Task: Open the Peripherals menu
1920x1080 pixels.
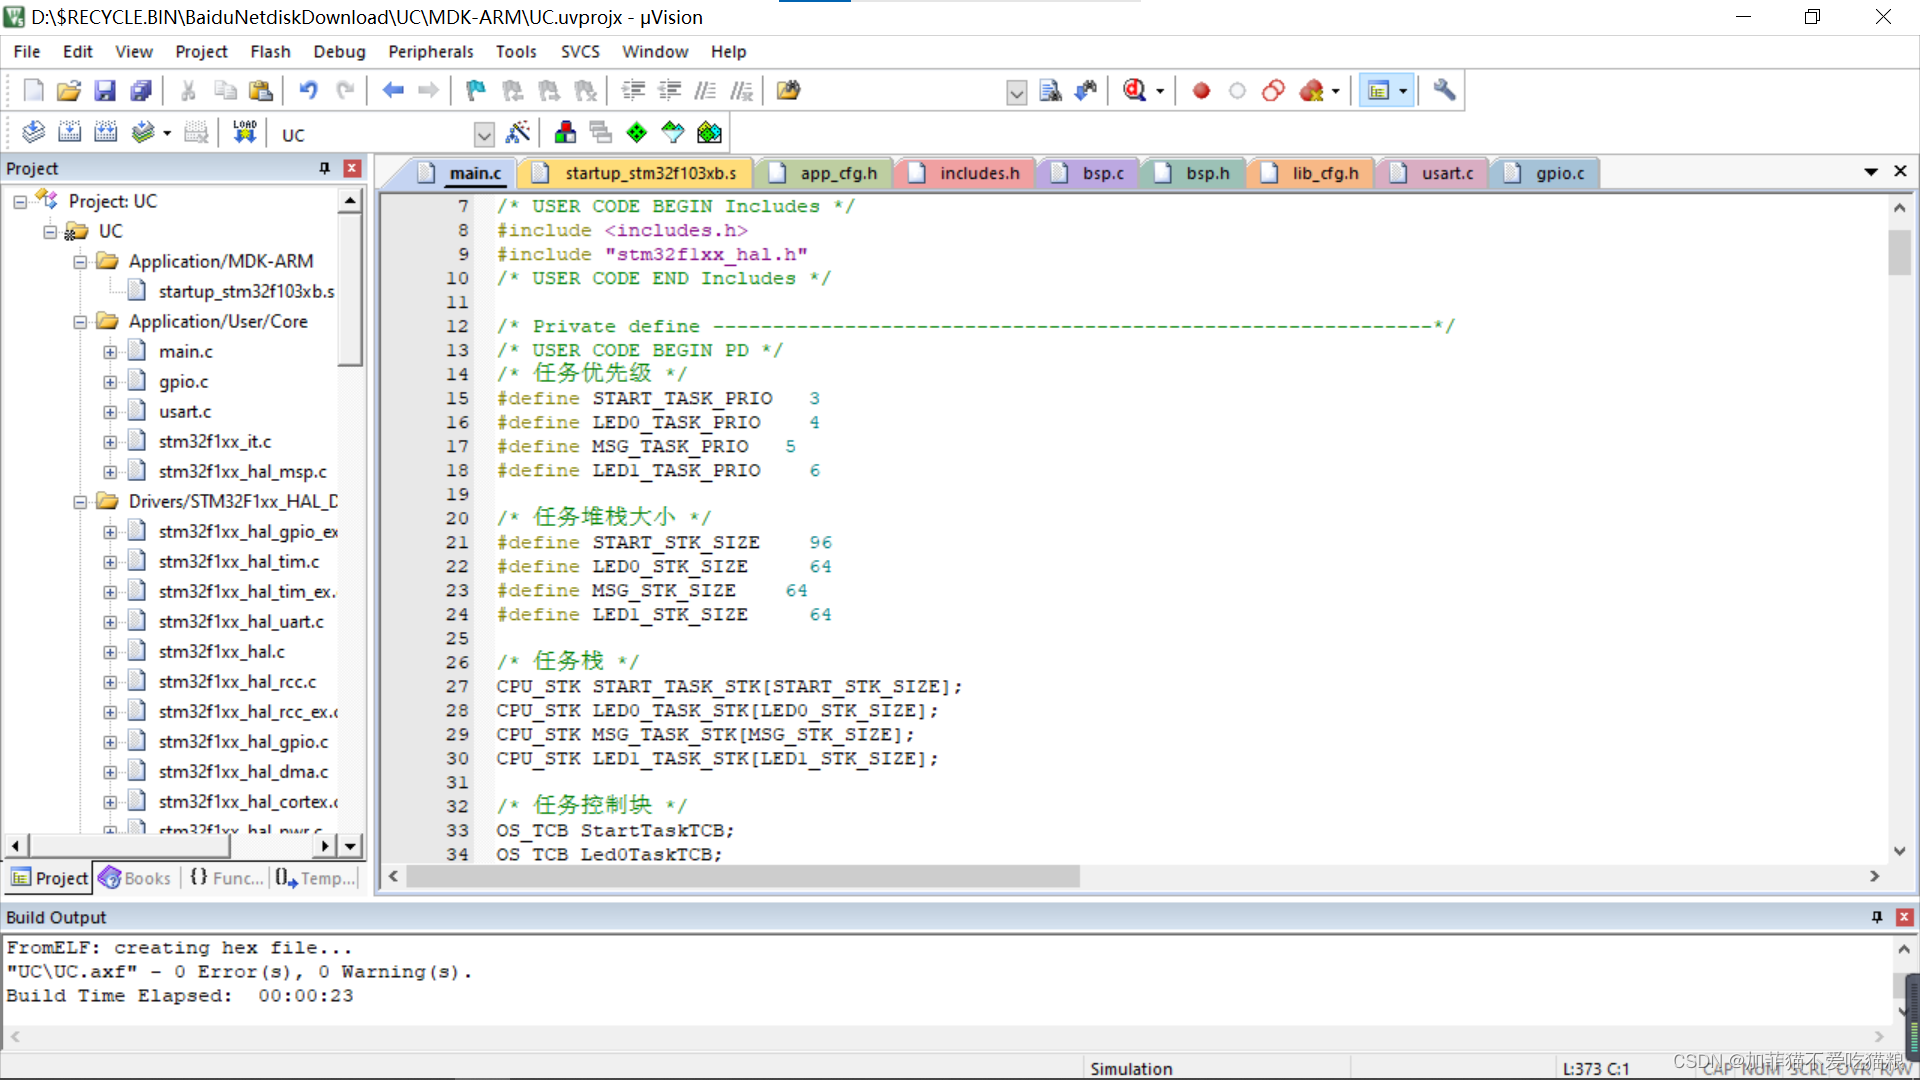Action: [430, 51]
